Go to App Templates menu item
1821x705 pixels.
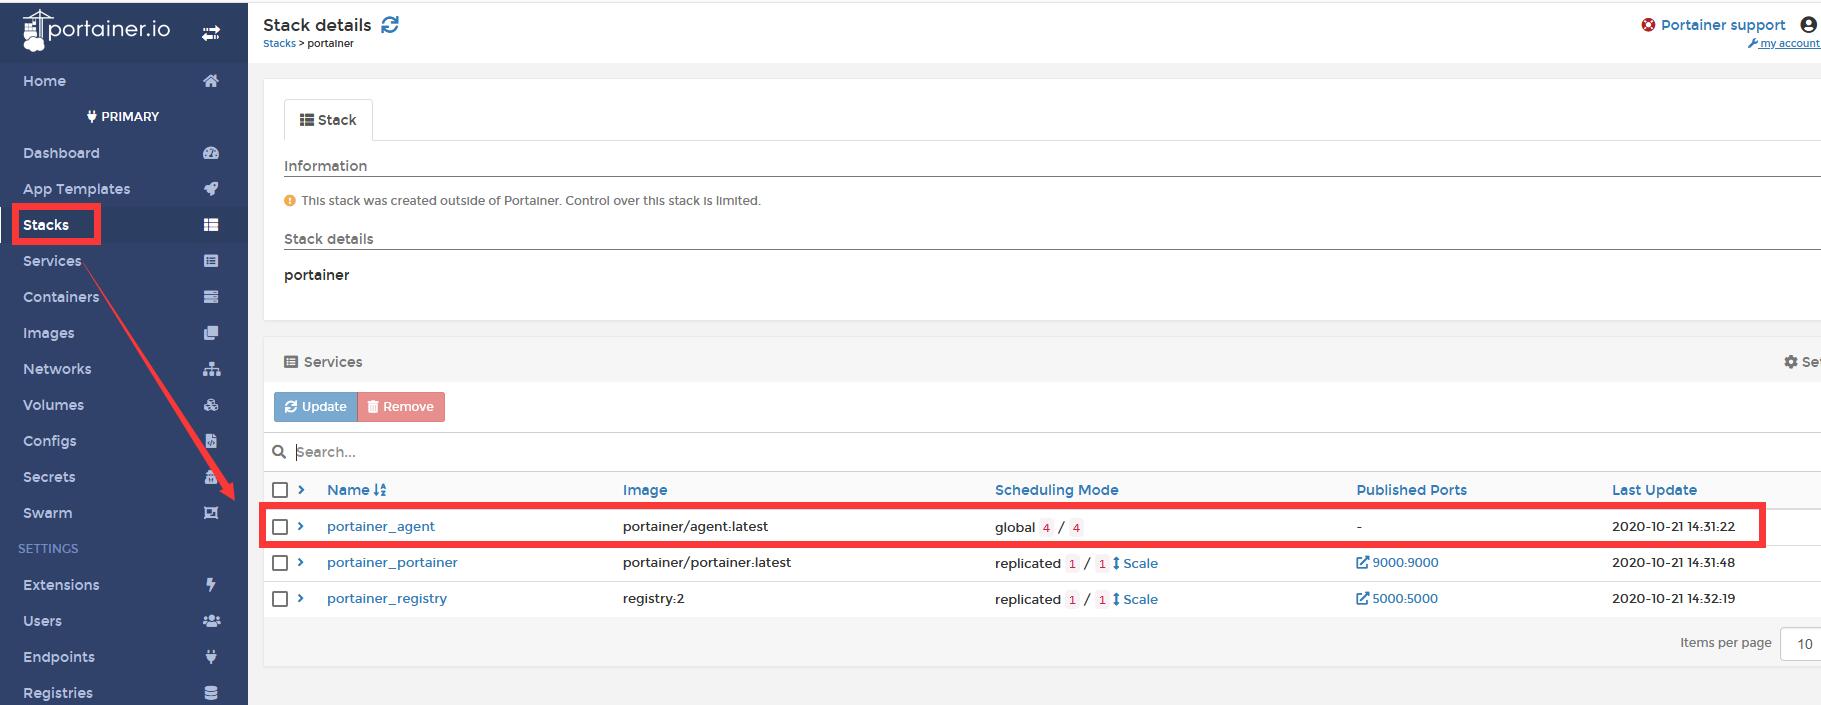tap(76, 189)
